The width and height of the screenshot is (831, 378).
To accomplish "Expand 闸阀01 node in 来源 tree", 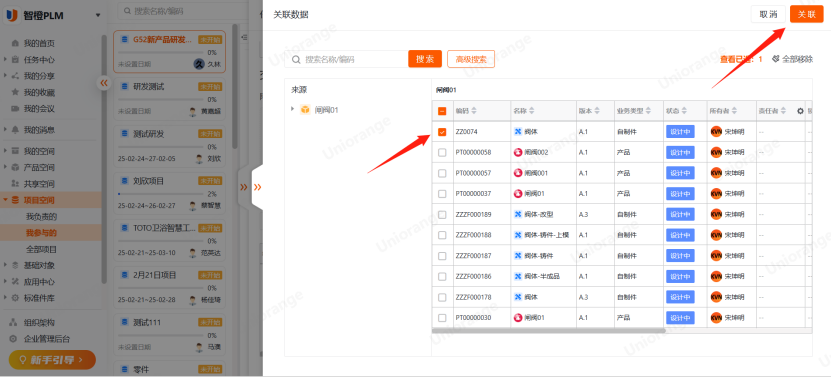I will (292, 109).
